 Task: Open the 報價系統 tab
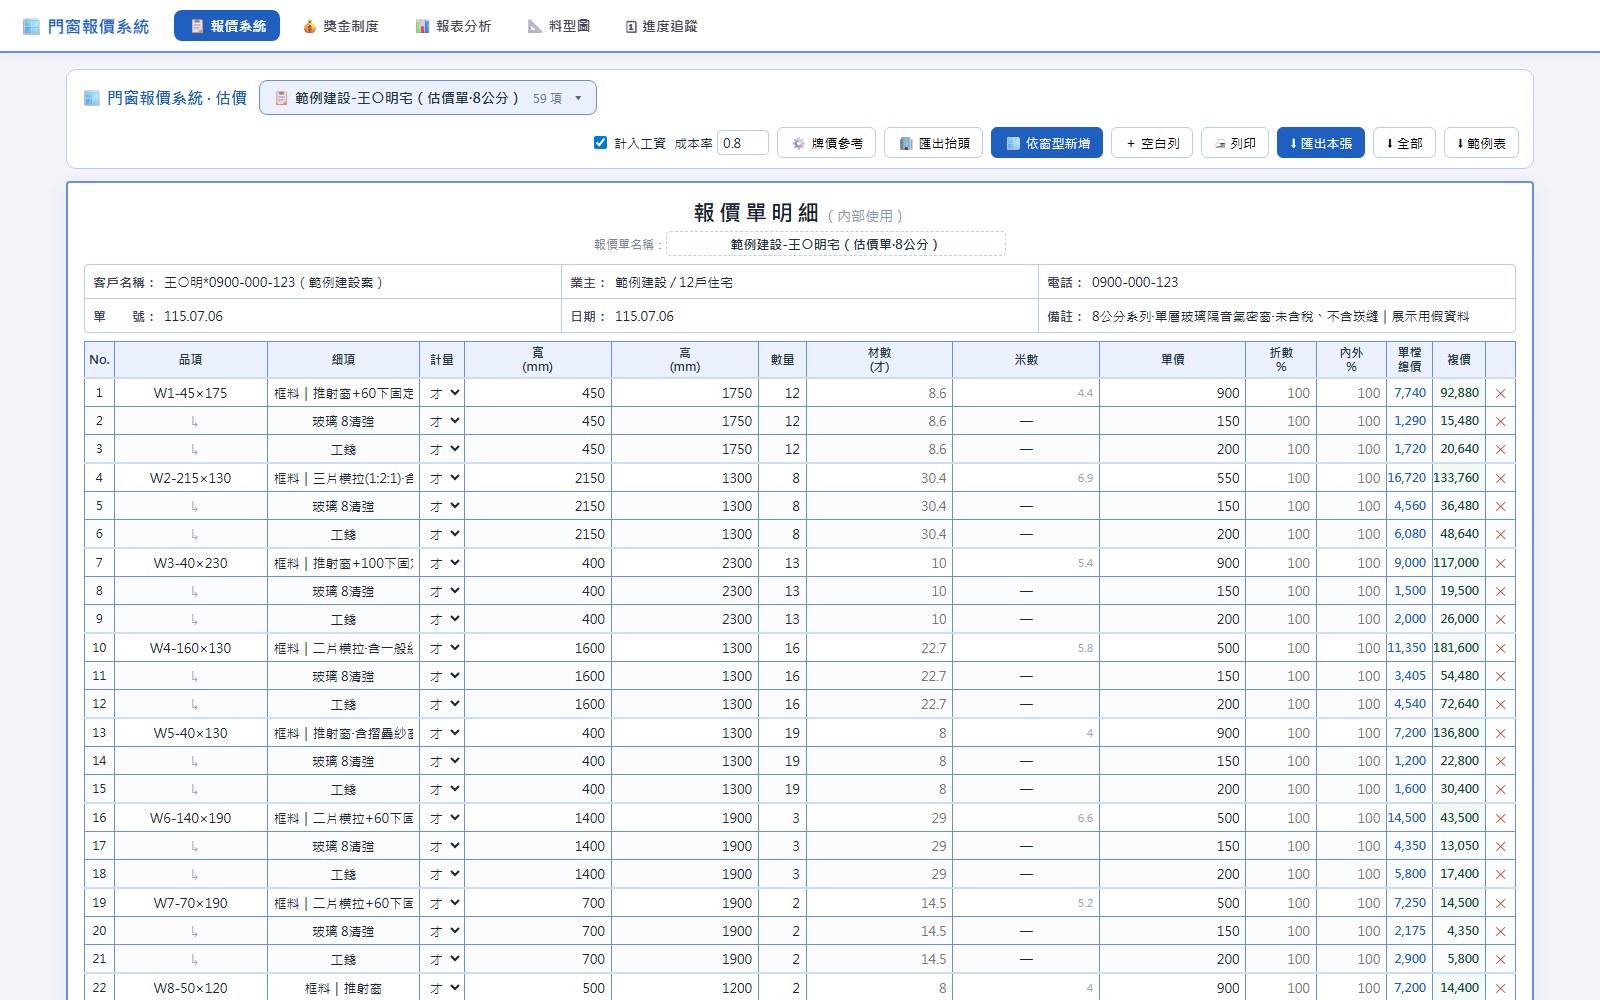227,26
